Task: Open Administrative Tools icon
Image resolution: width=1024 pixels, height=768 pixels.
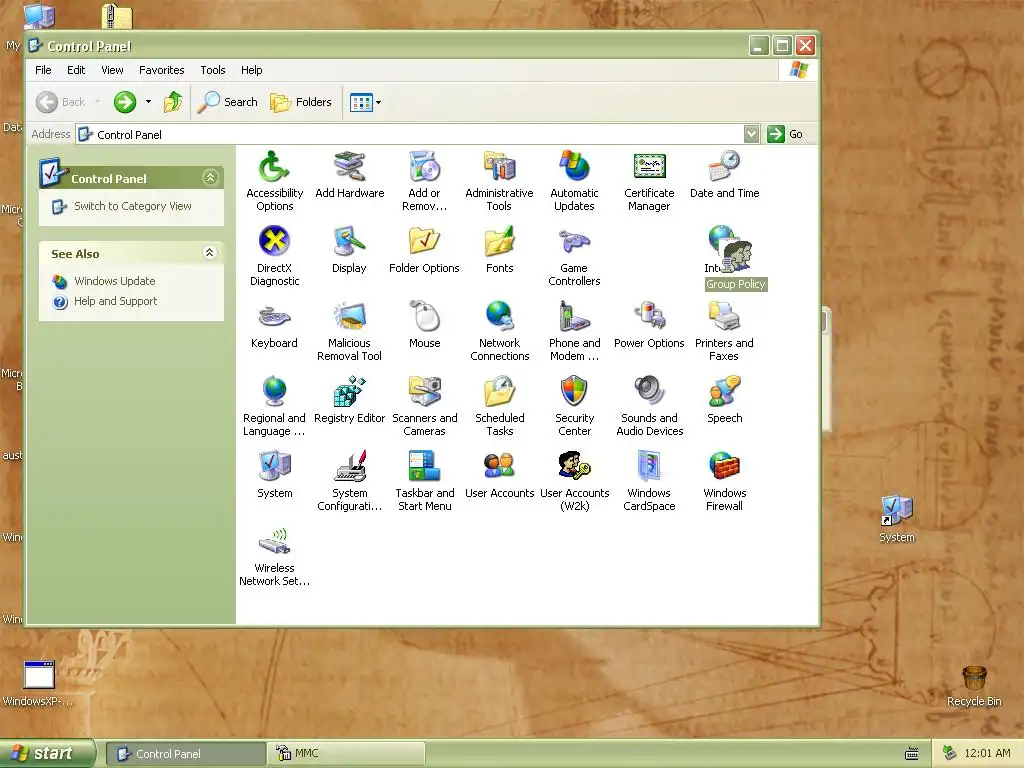Action: pos(500,167)
